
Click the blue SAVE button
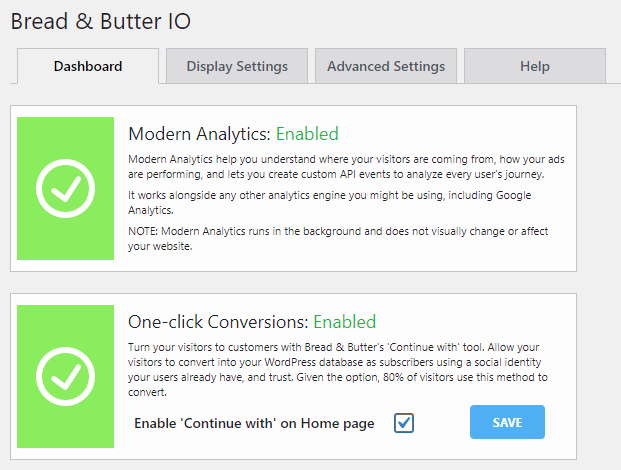click(x=507, y=422)
